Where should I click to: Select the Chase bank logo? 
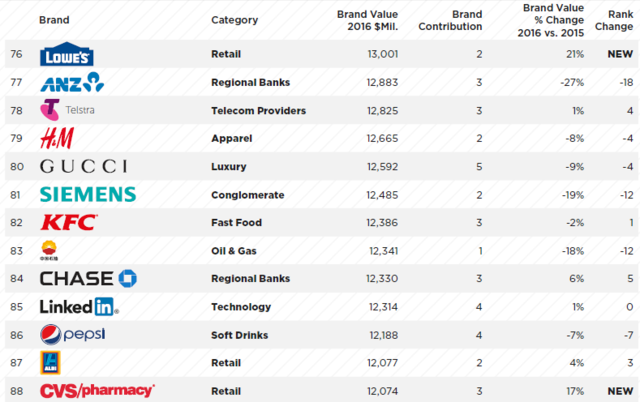tap(88, 278)
